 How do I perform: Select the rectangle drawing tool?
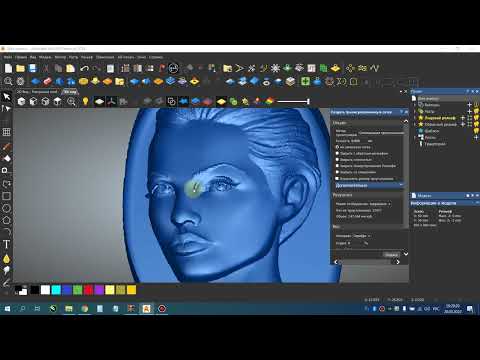pyautogui.click(x=6, y=196)
